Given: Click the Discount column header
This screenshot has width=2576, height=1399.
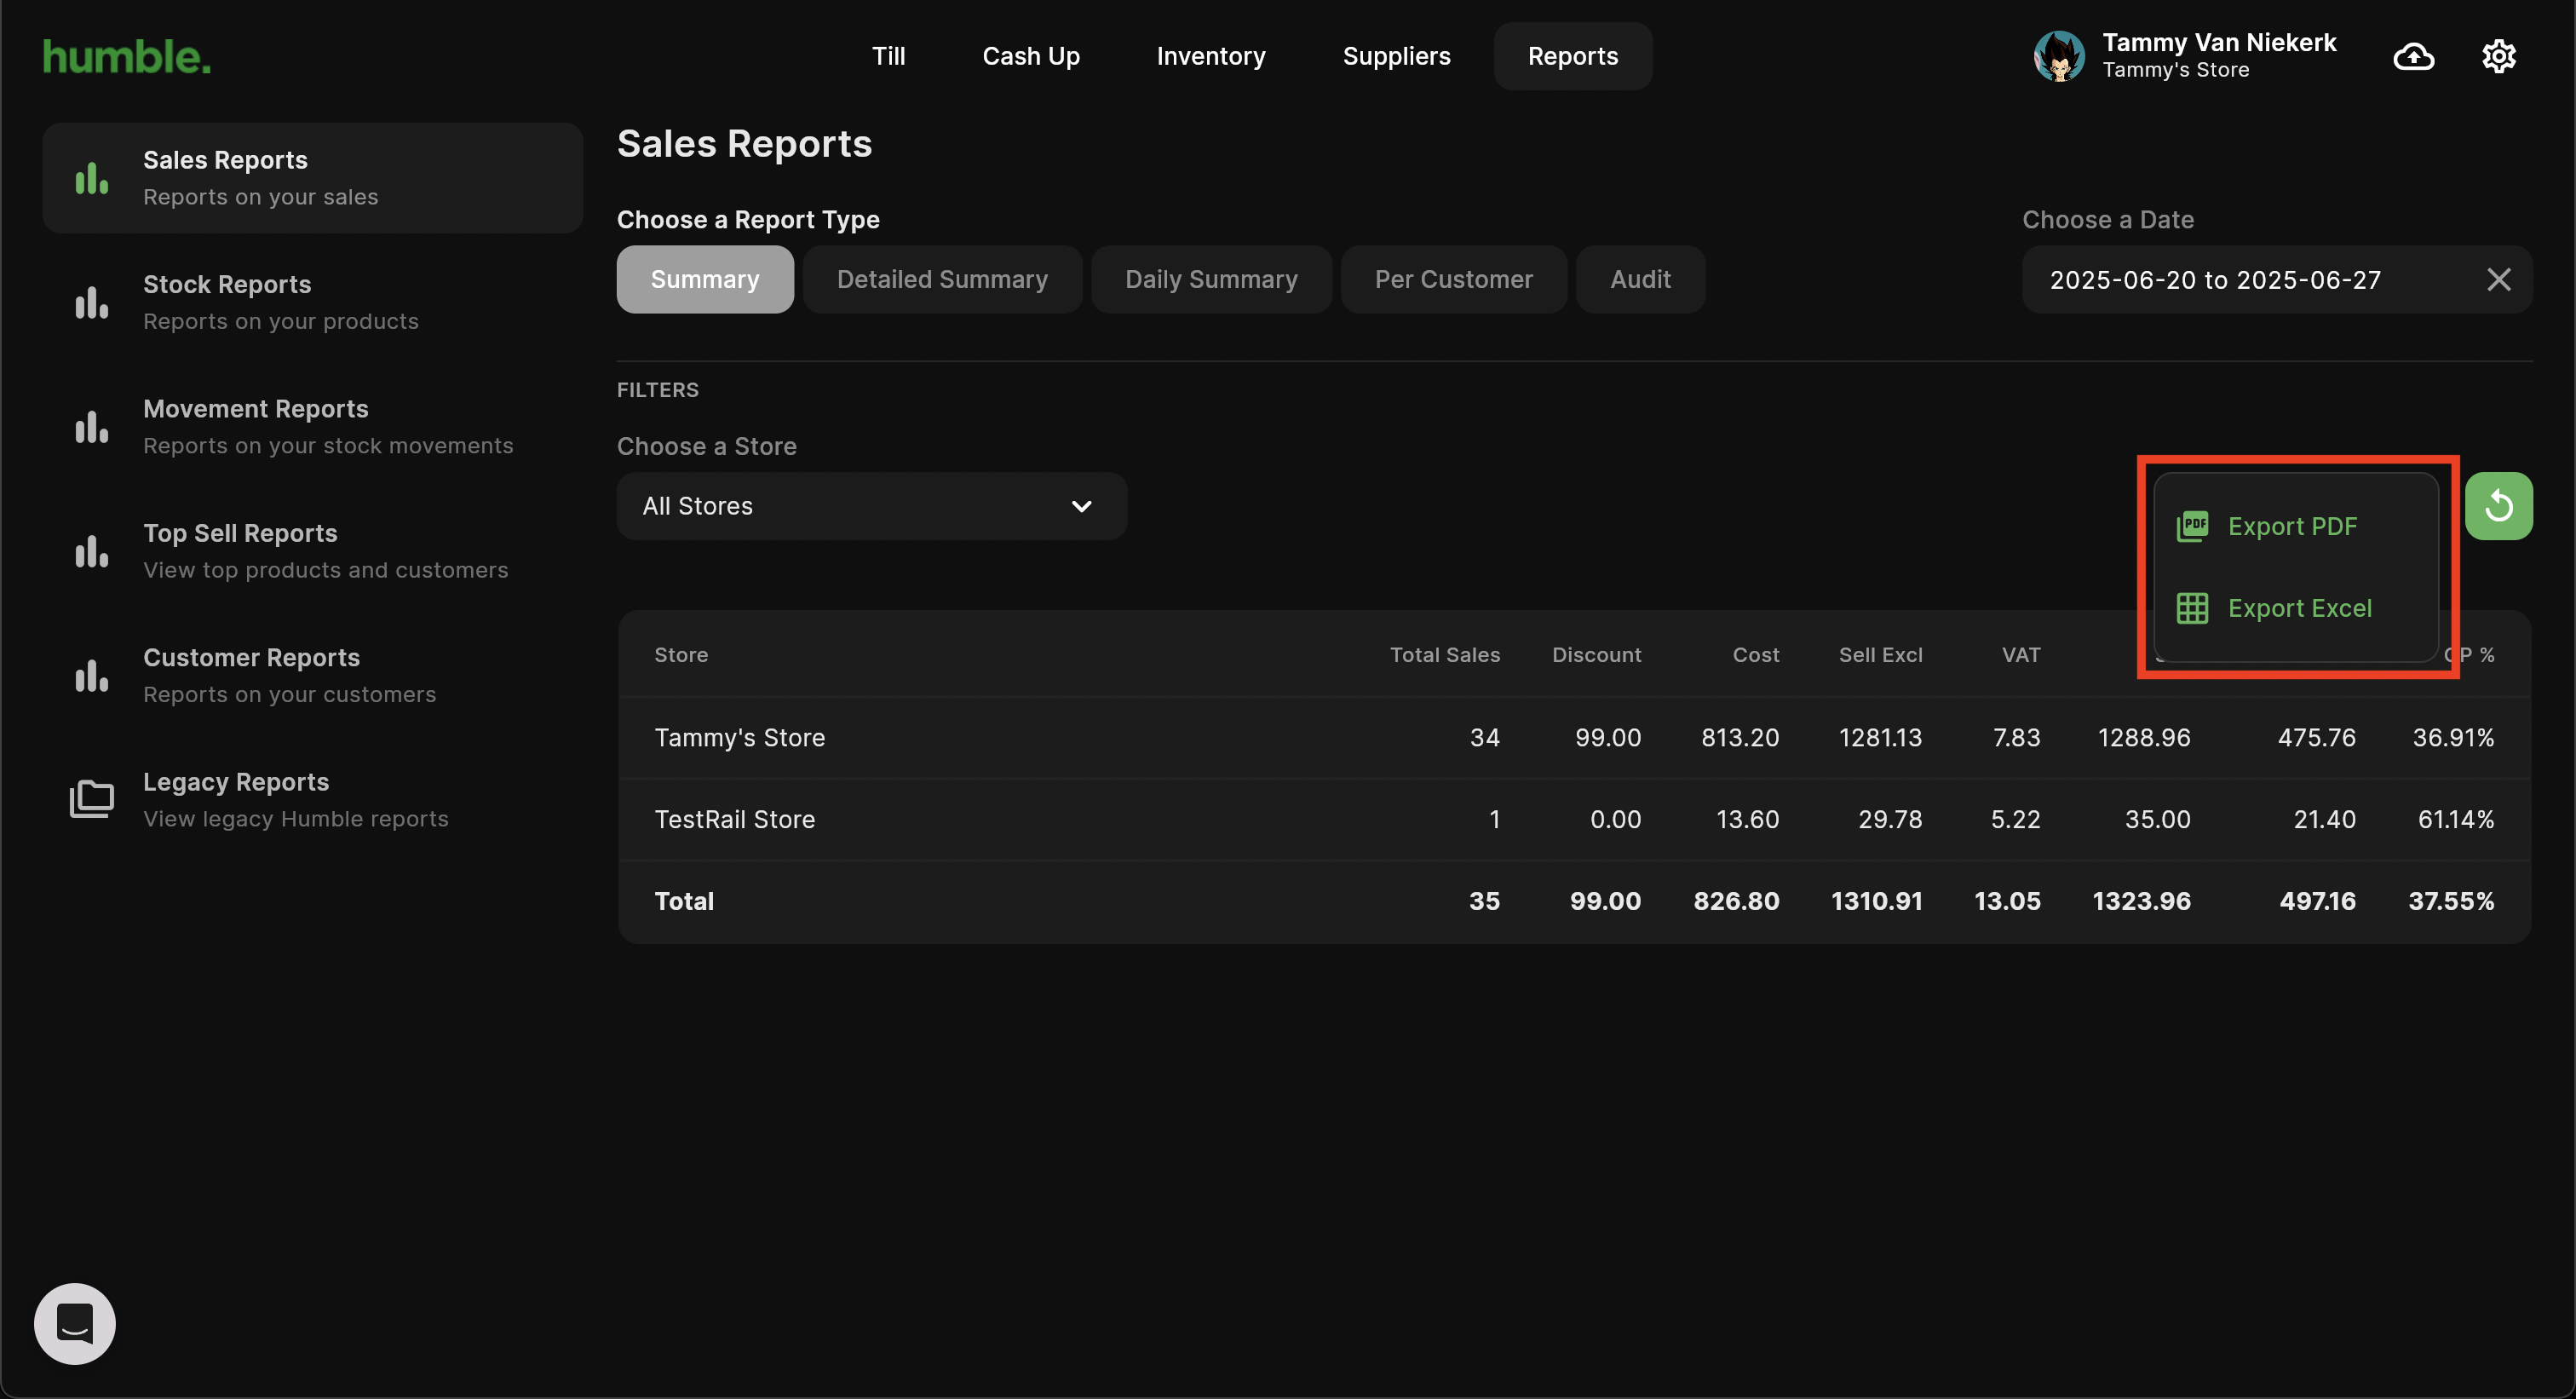Looking at the screenshot, I should pos(1596,655).
